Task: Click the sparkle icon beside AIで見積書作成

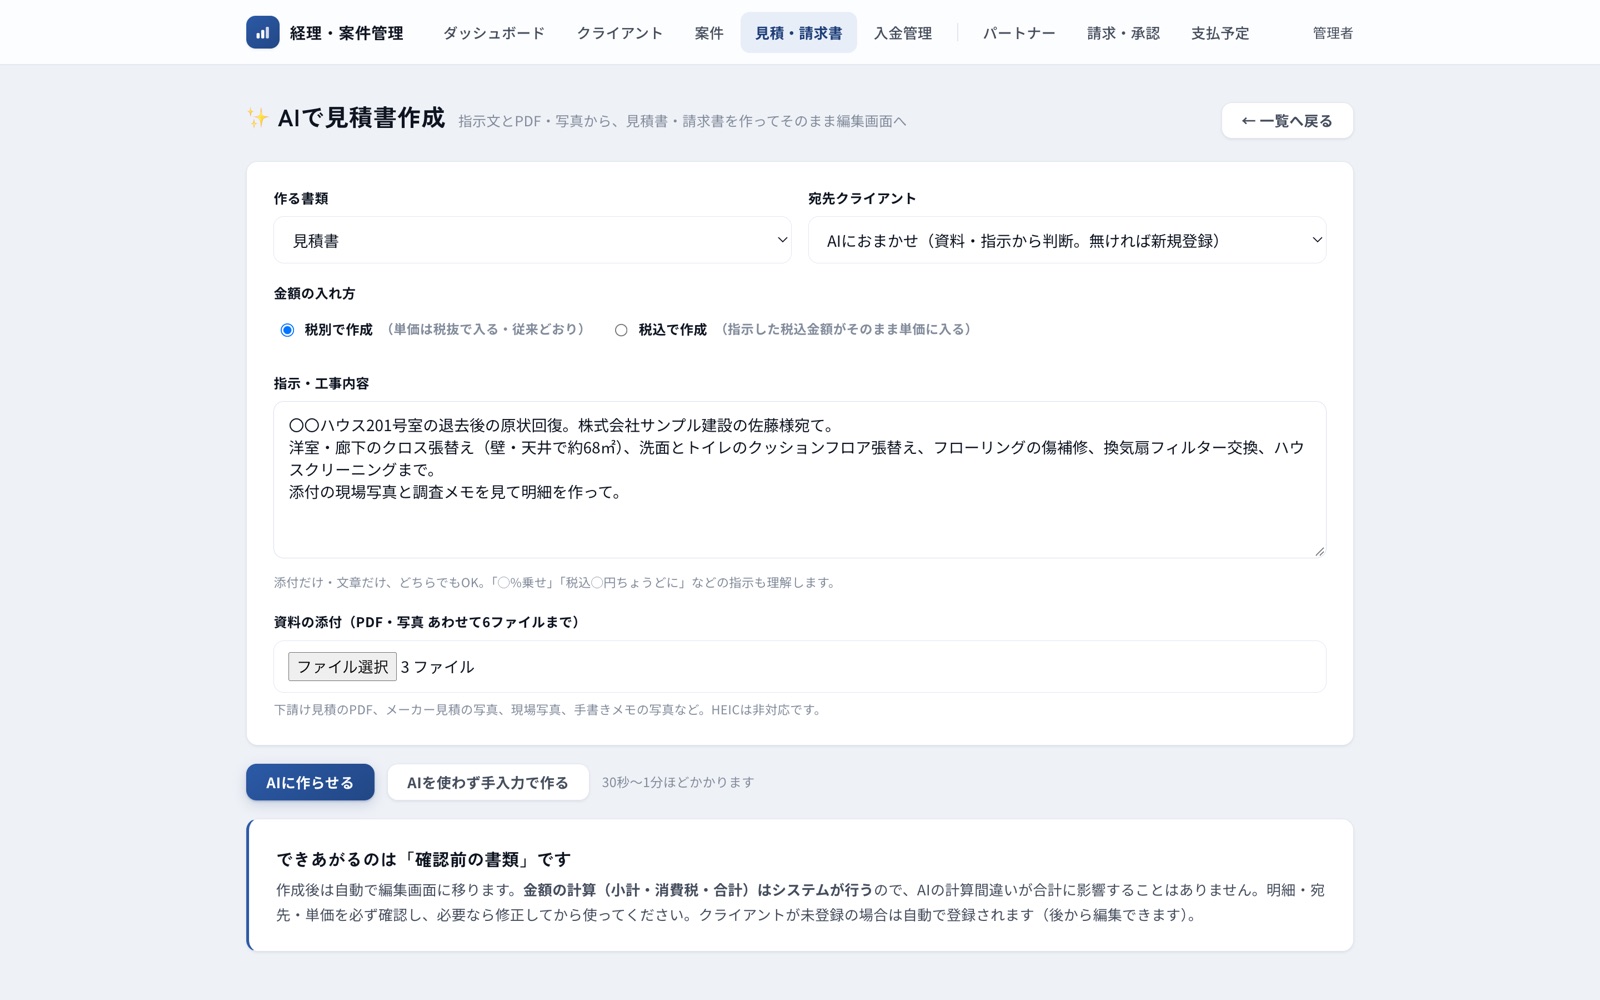Action: click(x=258, y=117)
